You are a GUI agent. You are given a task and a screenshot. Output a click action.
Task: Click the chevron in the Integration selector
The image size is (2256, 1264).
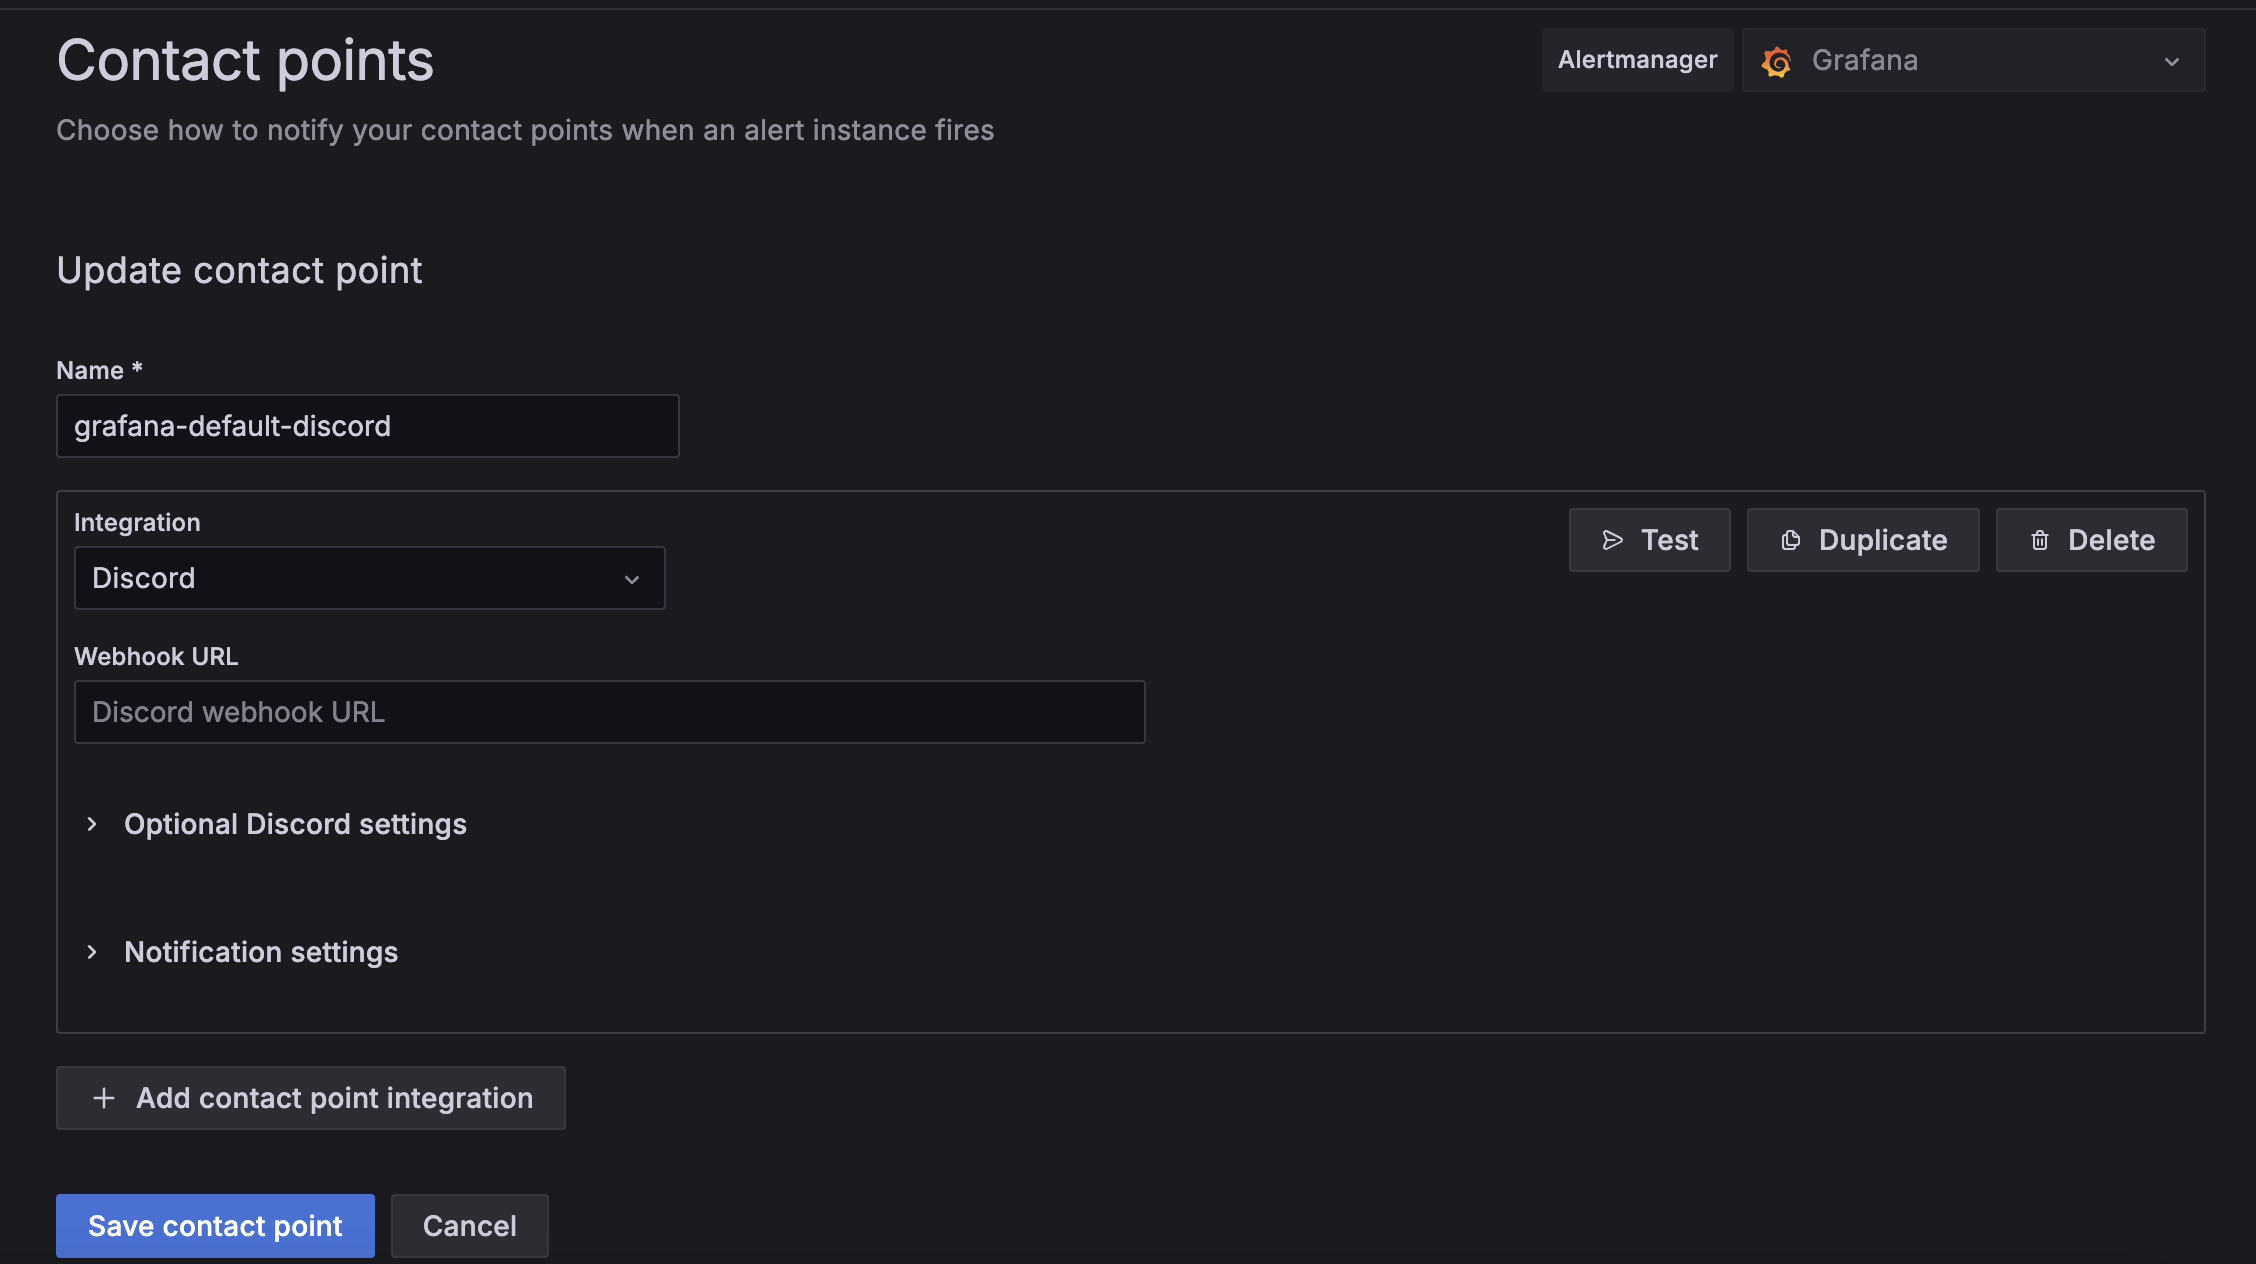(x=631, y=579)
